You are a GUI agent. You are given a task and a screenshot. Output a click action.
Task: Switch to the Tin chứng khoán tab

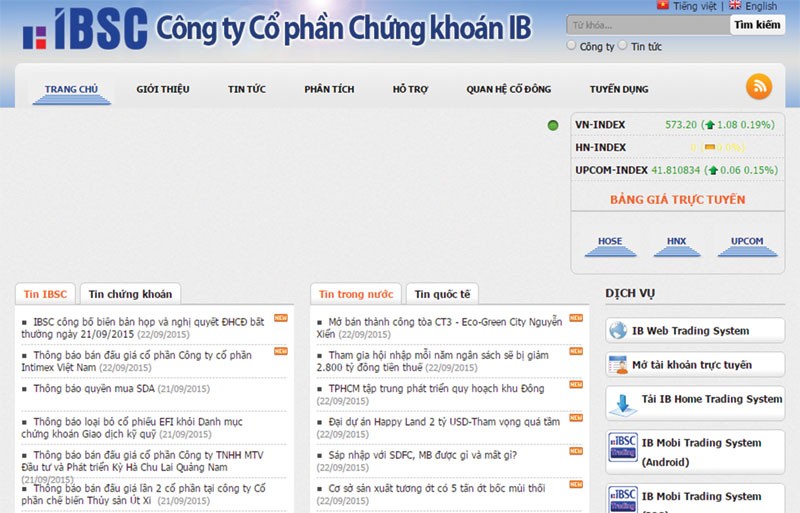click(131, 294)
